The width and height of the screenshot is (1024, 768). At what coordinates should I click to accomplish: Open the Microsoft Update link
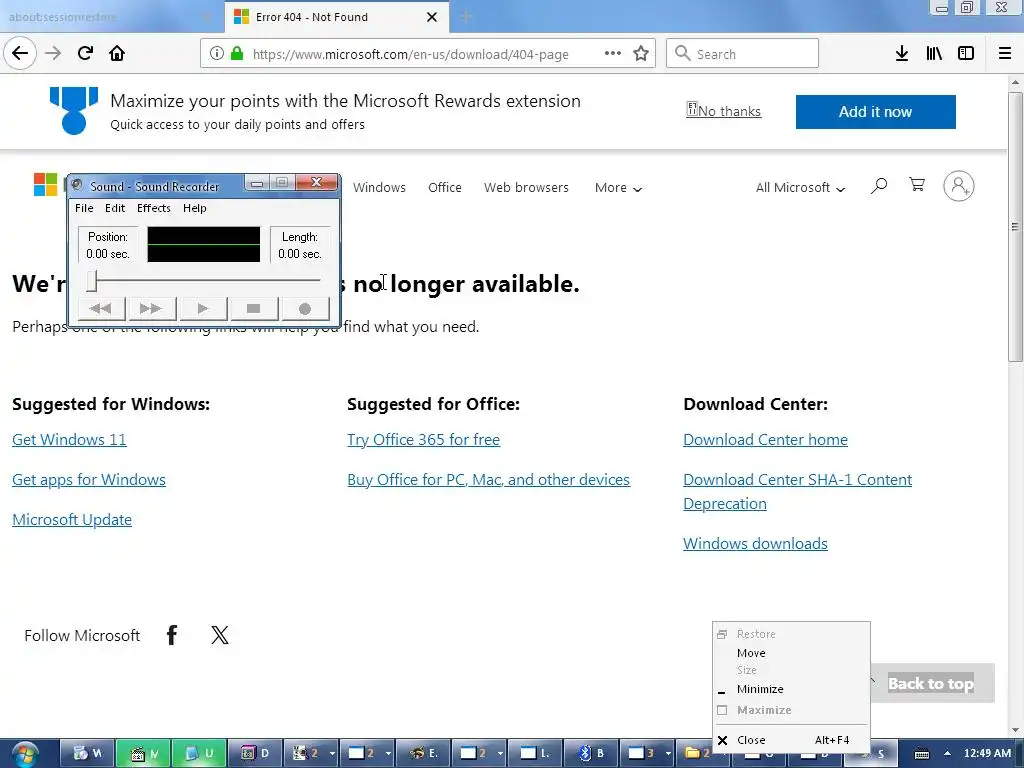tap(72, 519)
